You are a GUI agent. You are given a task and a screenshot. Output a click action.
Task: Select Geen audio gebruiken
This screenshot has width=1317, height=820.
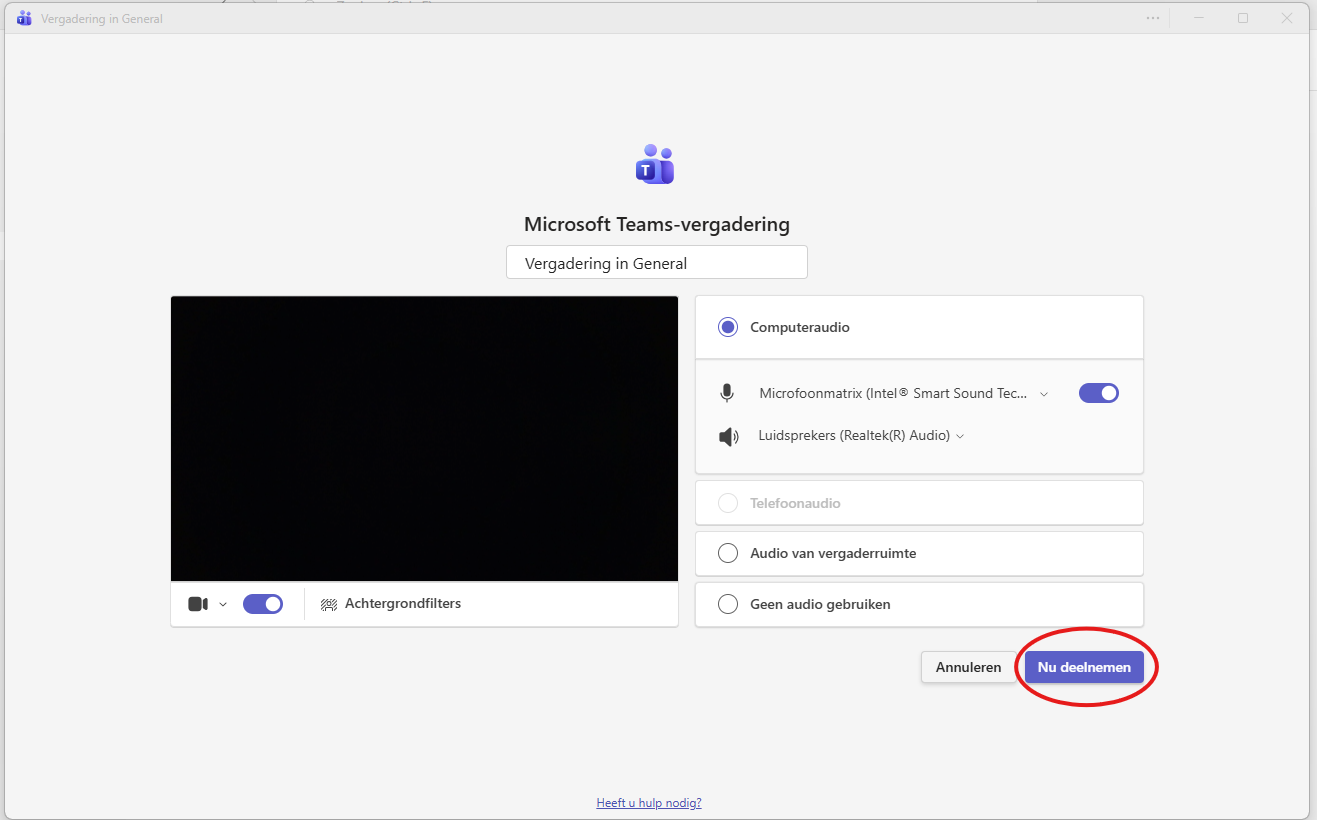(919, 604)
